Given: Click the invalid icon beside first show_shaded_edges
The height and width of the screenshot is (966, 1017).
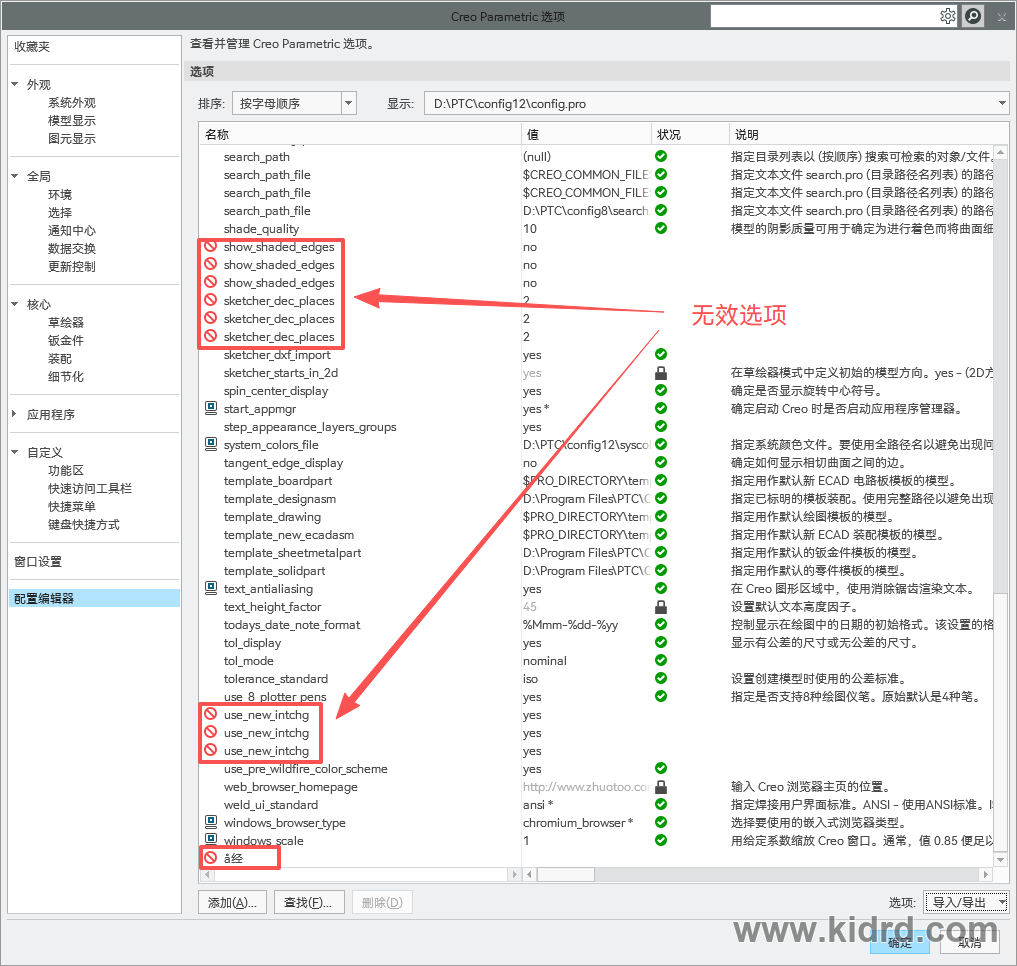Looking at the screenshot, I should [210, 247].
